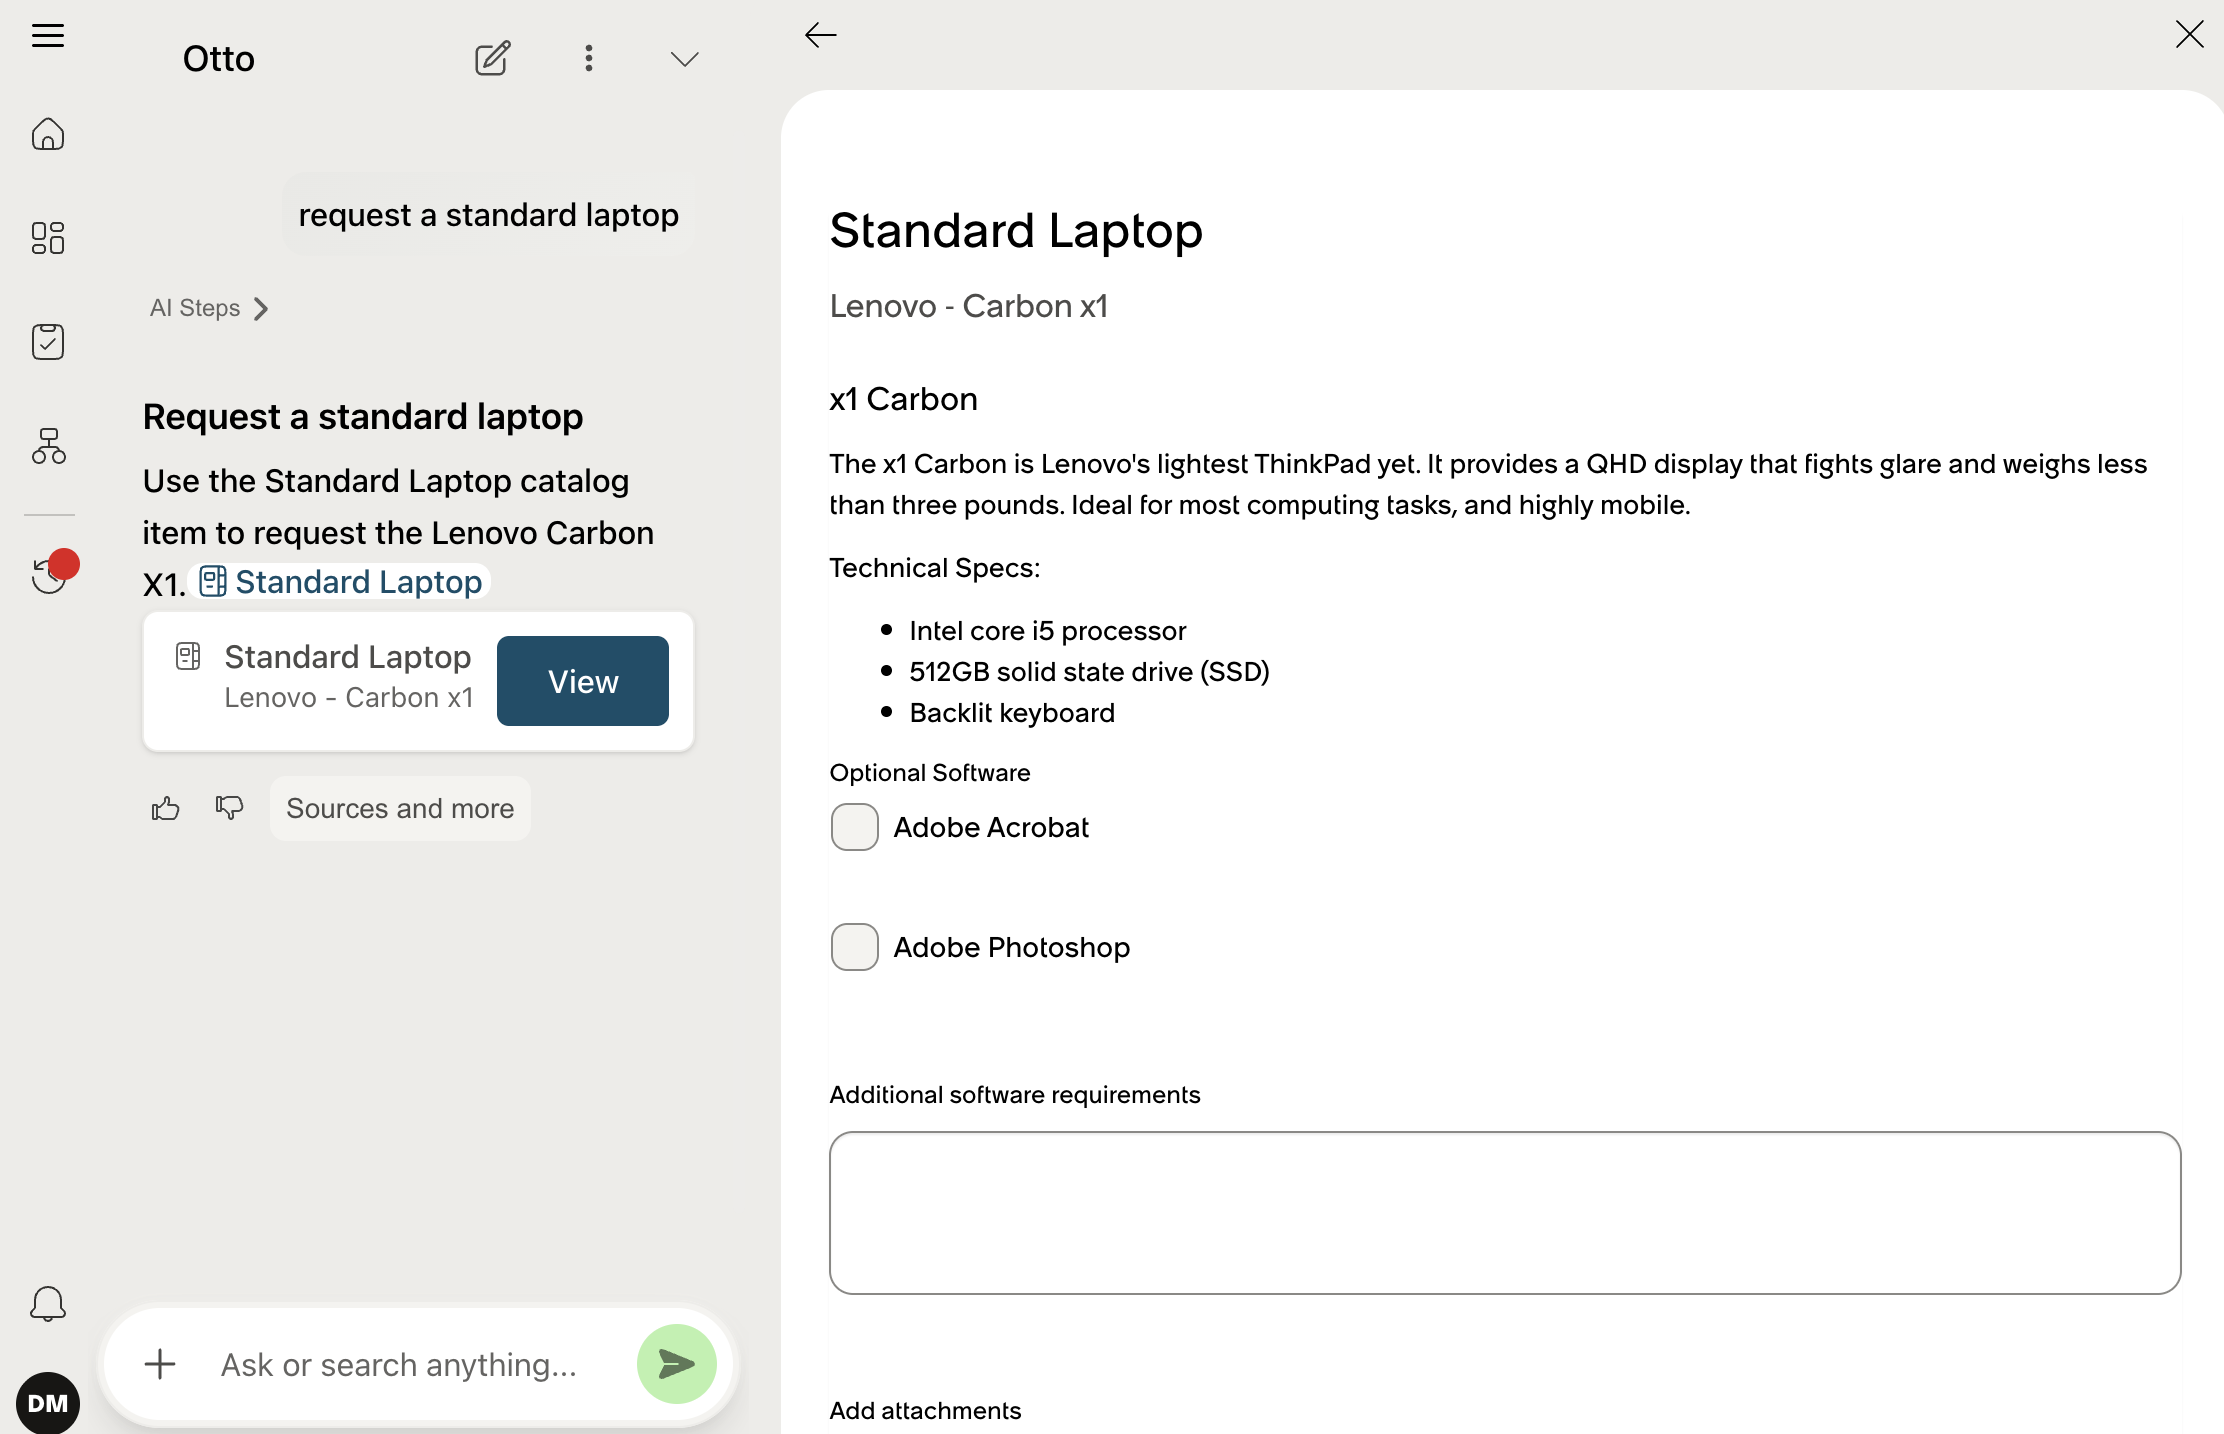Screen dimensions: 2224x1434
Task: Click the 'Optional Software' label
Action: tap(929, 773)
